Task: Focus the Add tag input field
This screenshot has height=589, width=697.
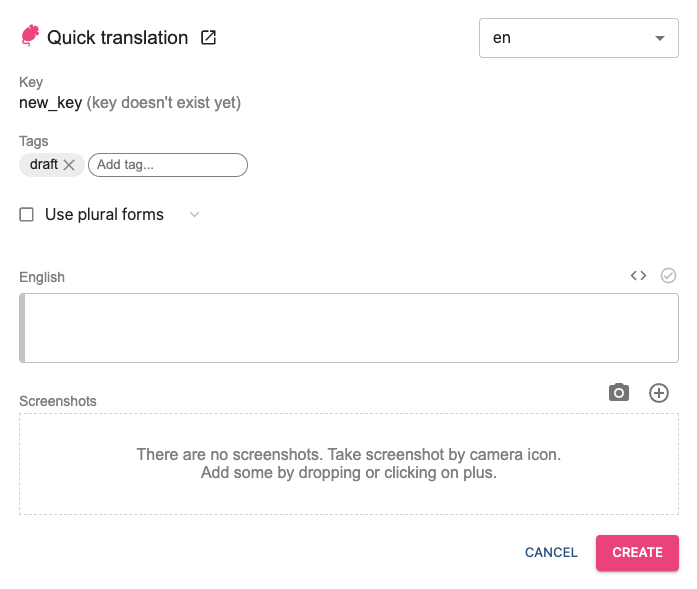Action: tap(167, 165)
